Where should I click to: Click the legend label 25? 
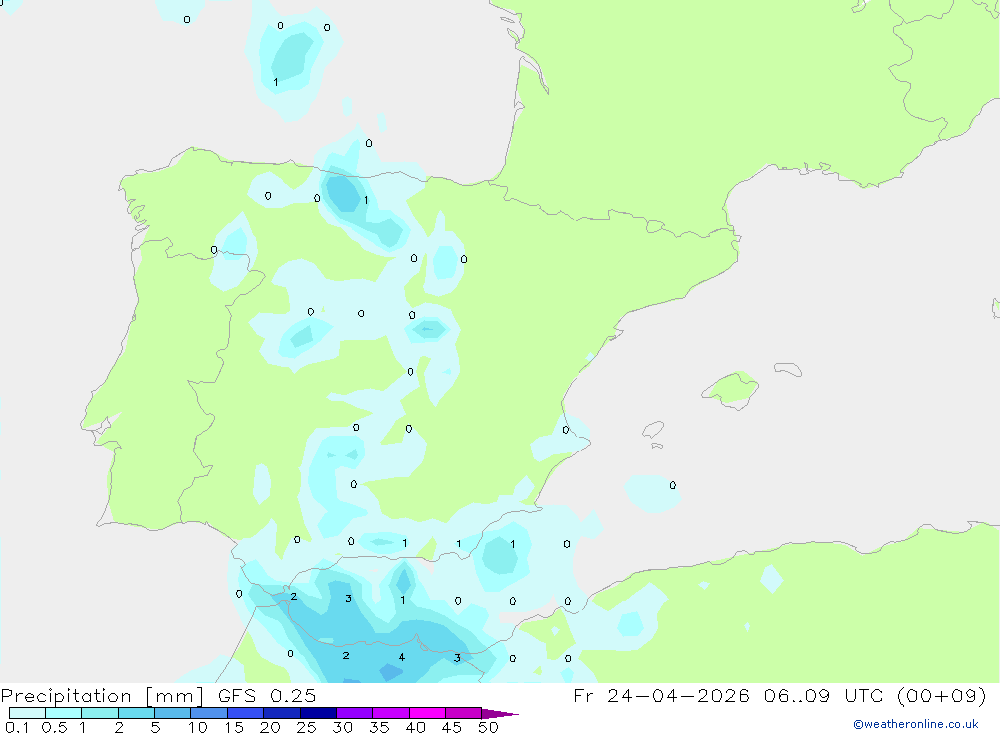click(x=307, y=727)
